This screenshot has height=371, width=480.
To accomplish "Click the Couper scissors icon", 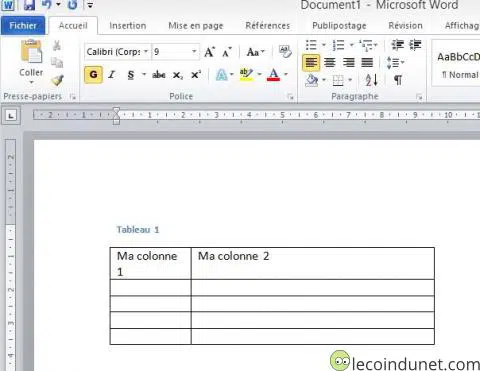I will point(57,46).
